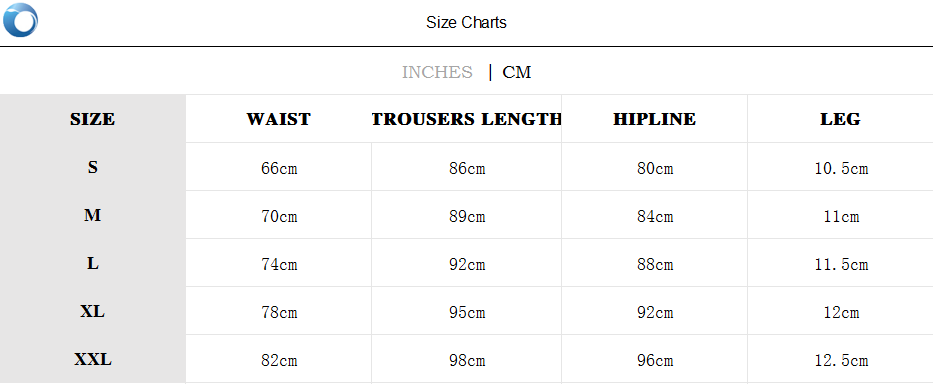
Task: Select the L size row label
Action: pyautogui.click(x=93, y=264)
